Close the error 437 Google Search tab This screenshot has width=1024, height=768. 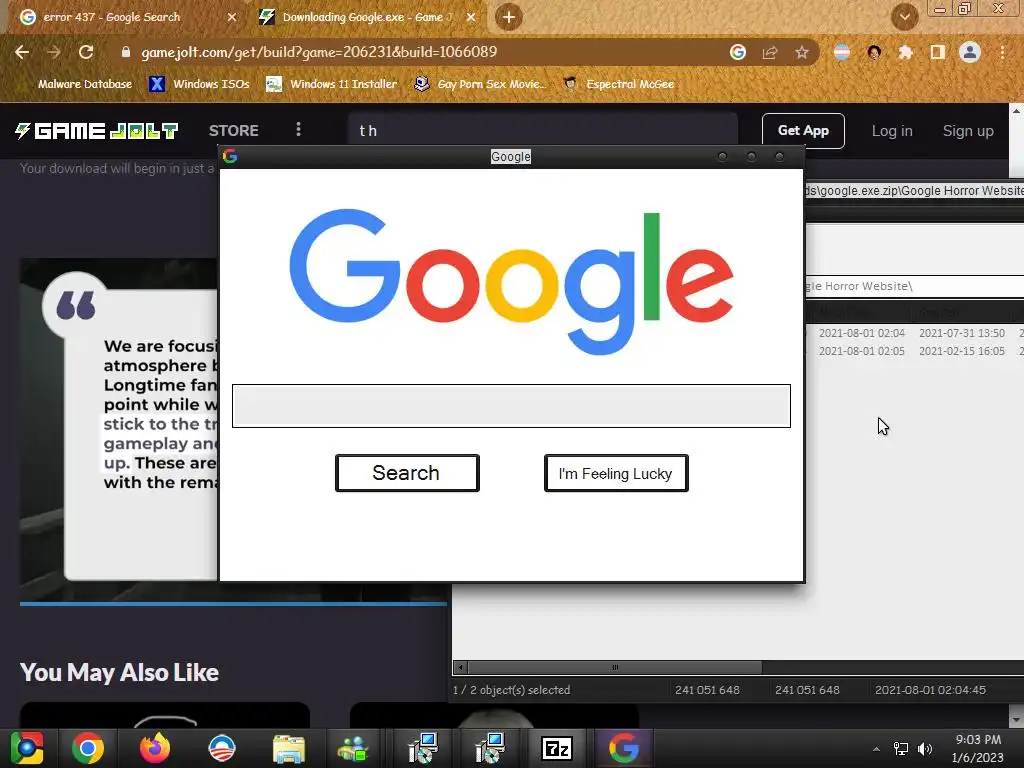[x=231, y=17]
